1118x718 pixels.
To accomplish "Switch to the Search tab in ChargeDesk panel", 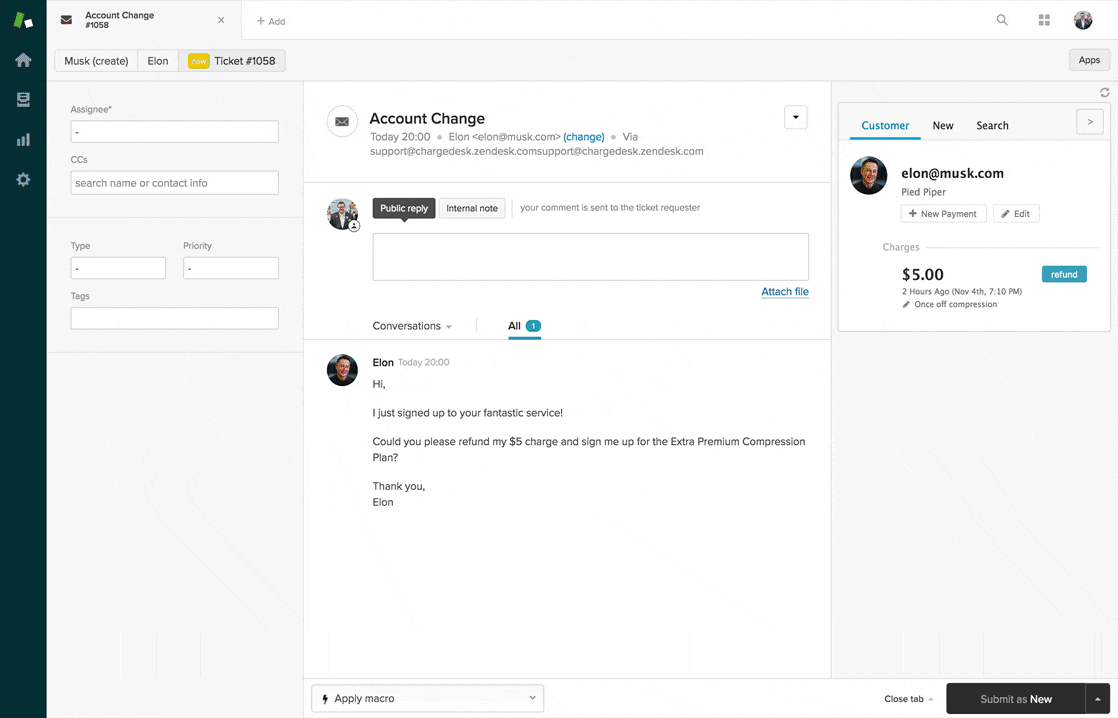I will (992, 125).
